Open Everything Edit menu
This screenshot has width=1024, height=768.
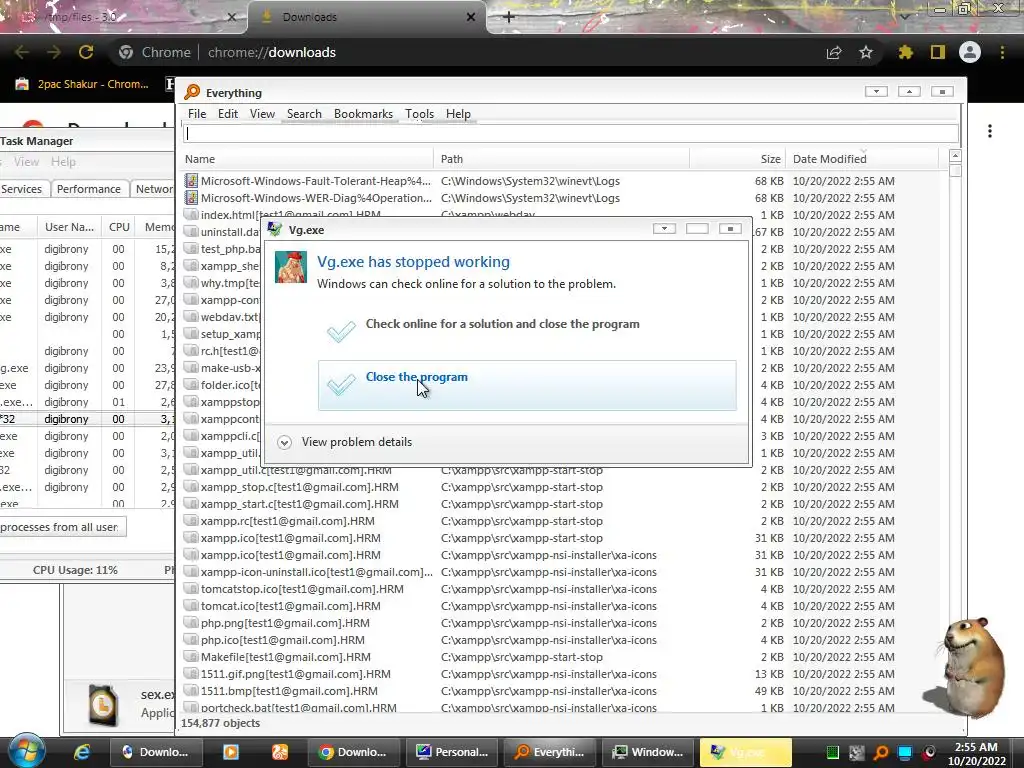tap(228, 114)
